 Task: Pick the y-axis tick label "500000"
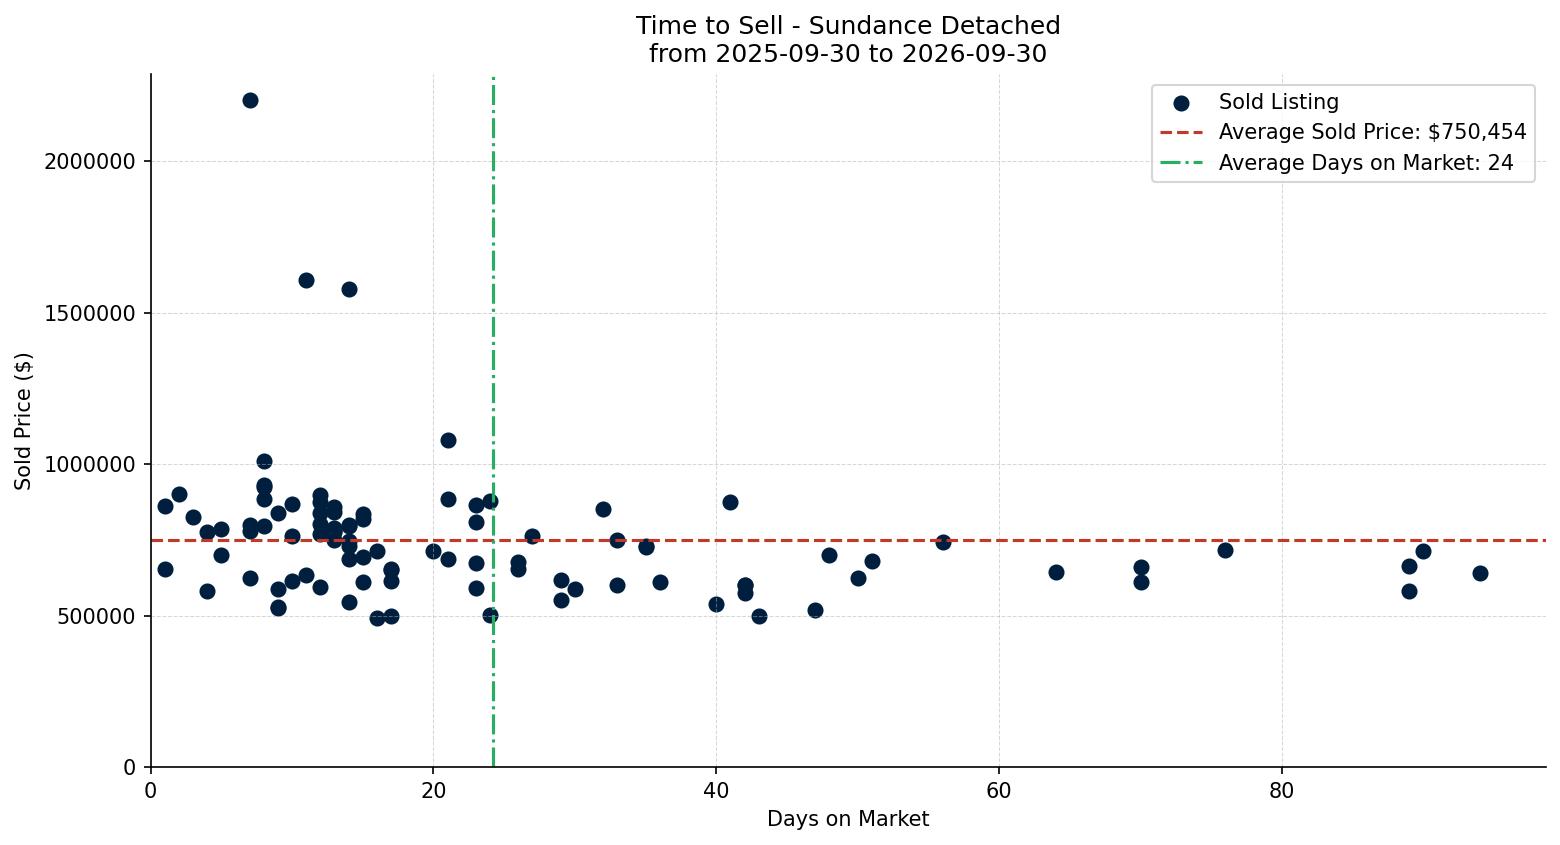pyautogui.click(x=97, y=616)
